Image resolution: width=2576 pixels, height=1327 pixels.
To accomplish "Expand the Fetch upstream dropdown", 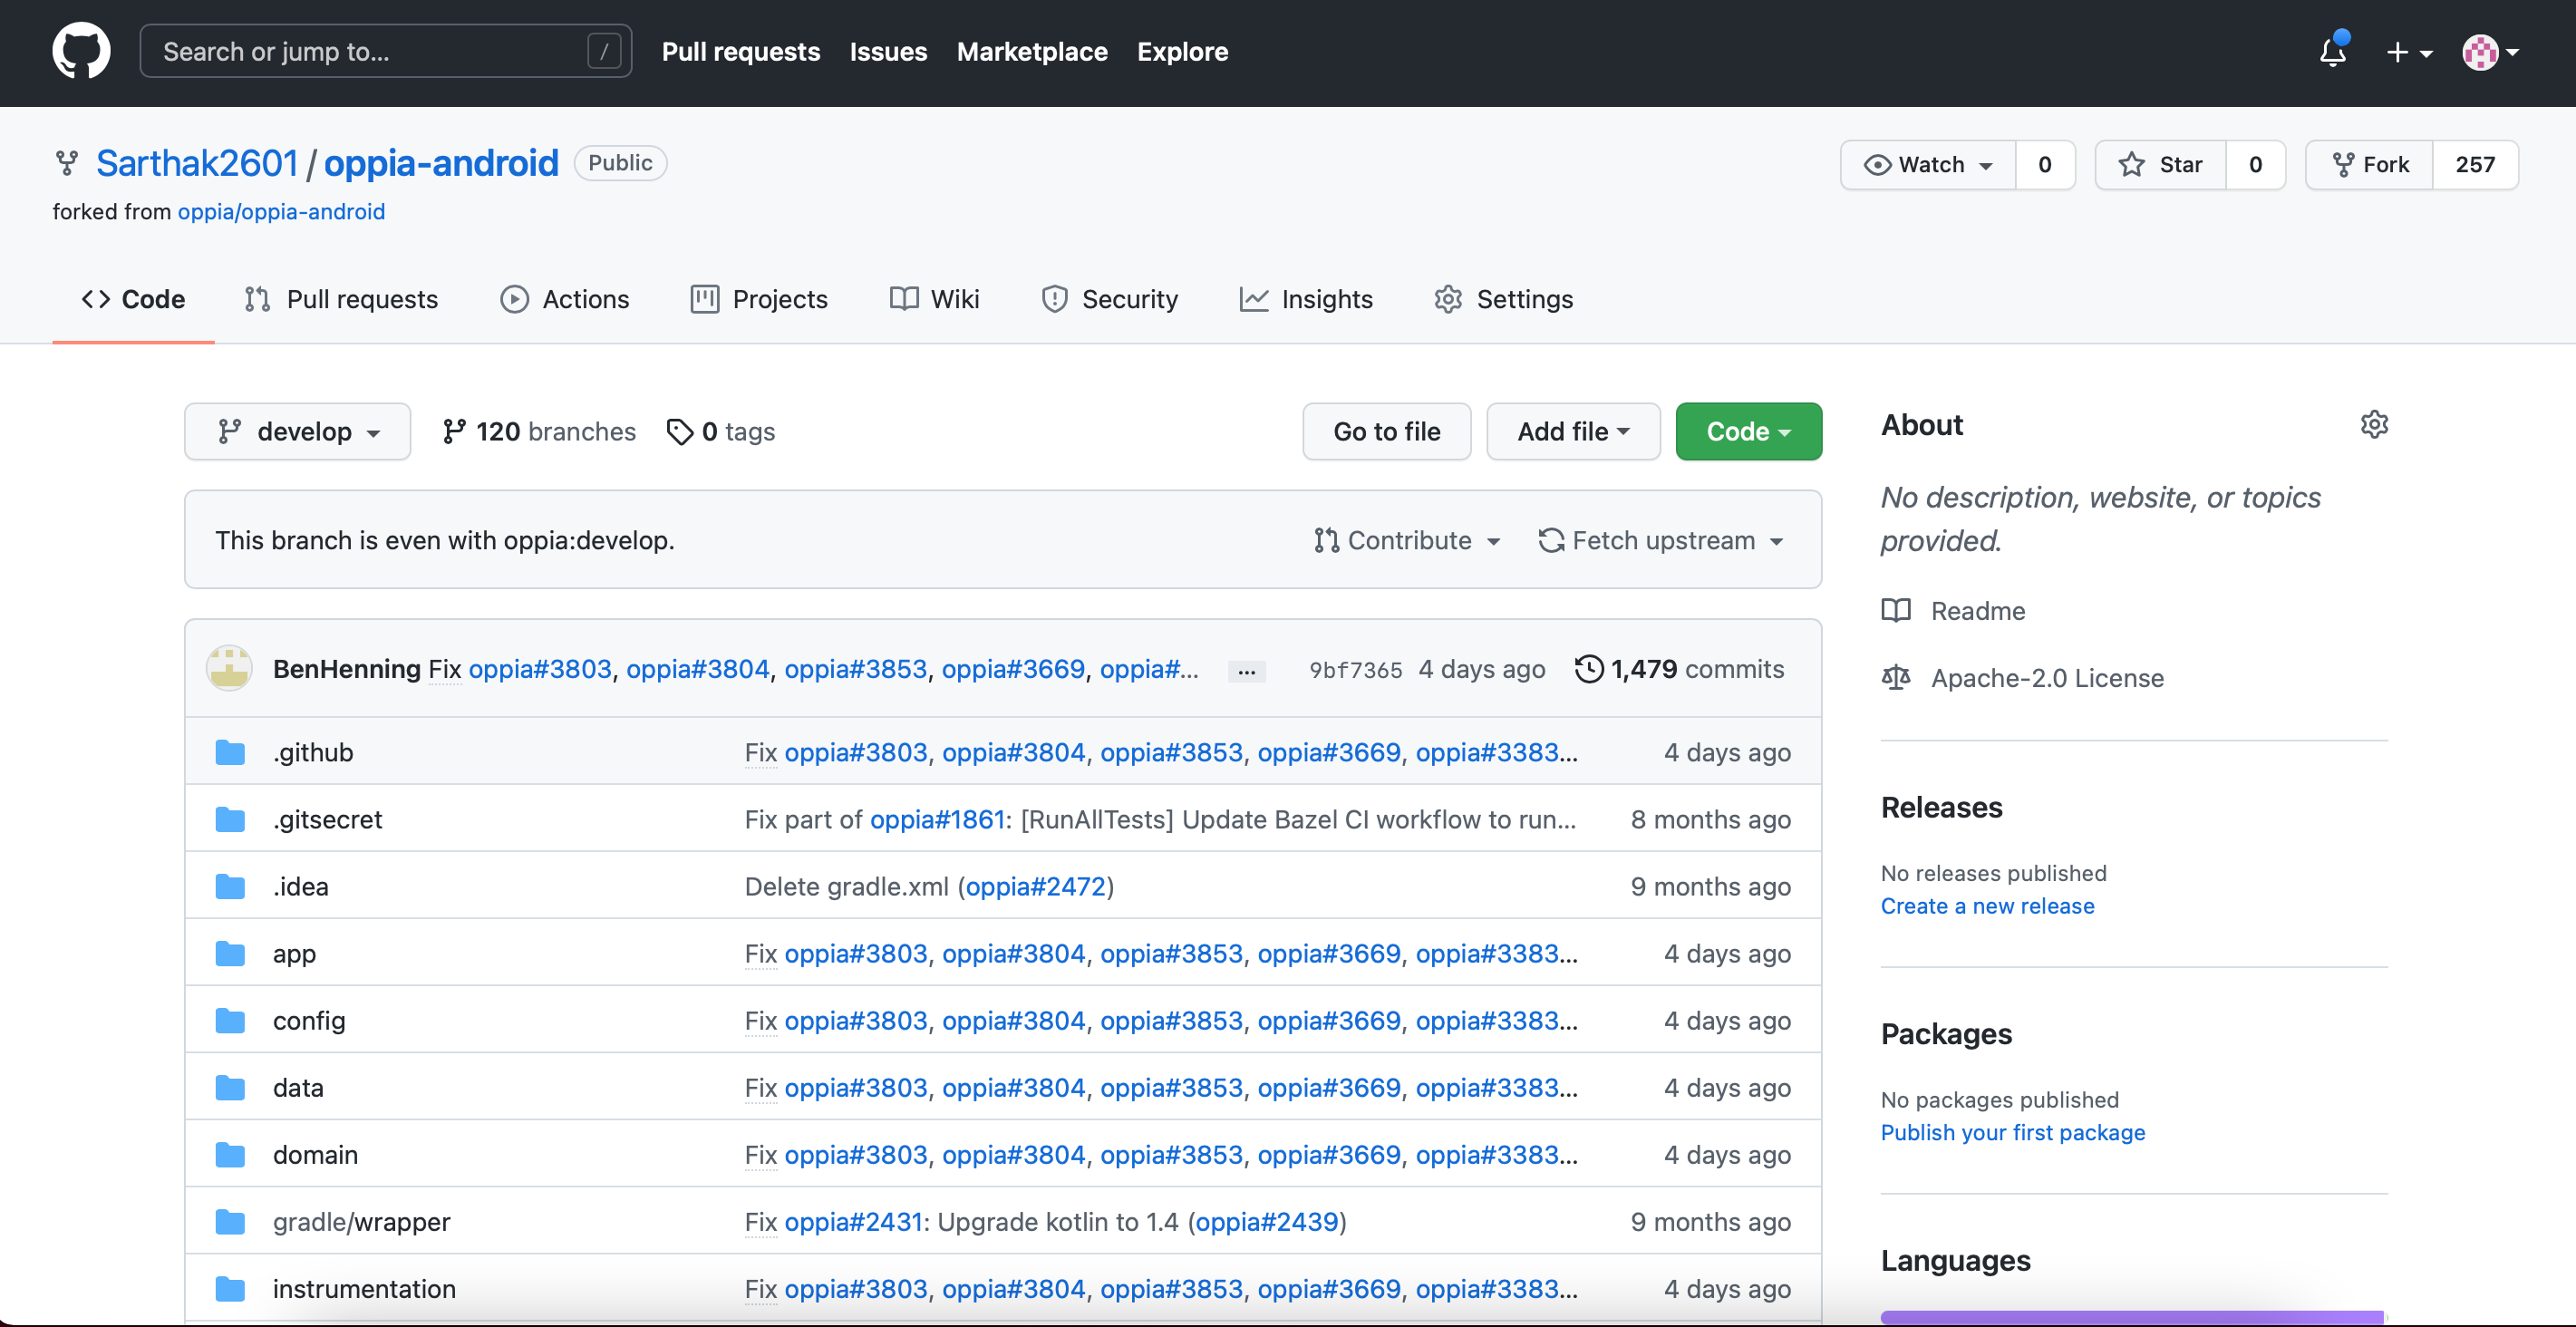I will pos(1661,540).
